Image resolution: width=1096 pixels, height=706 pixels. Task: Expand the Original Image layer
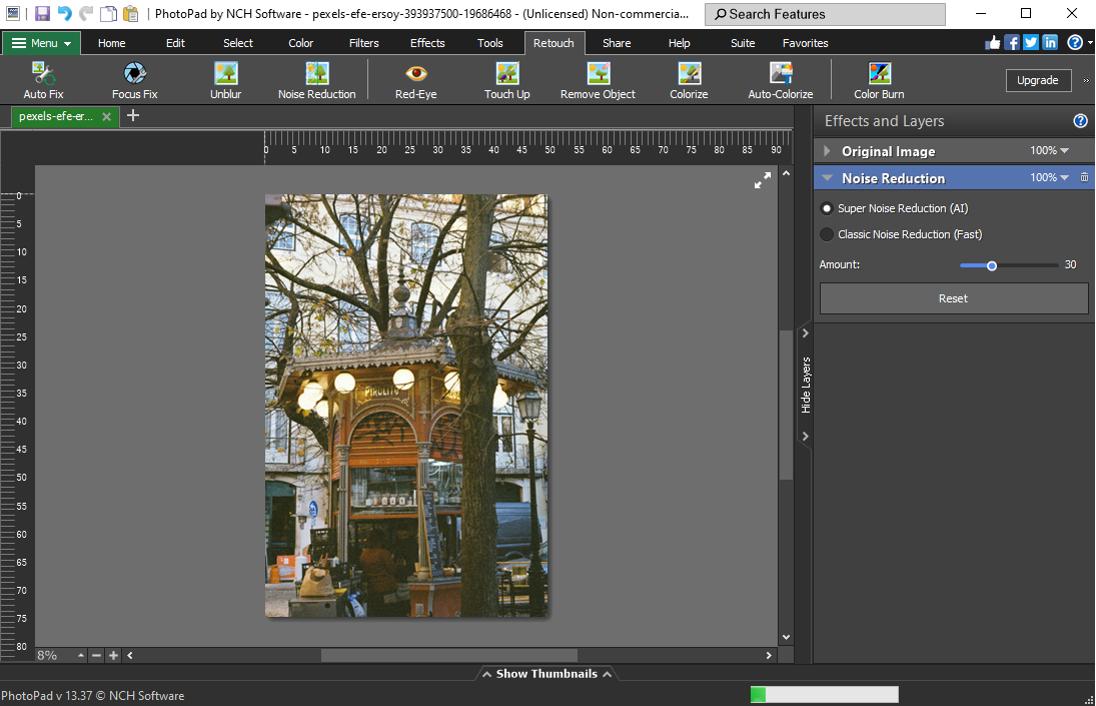(x=825, y=151)
